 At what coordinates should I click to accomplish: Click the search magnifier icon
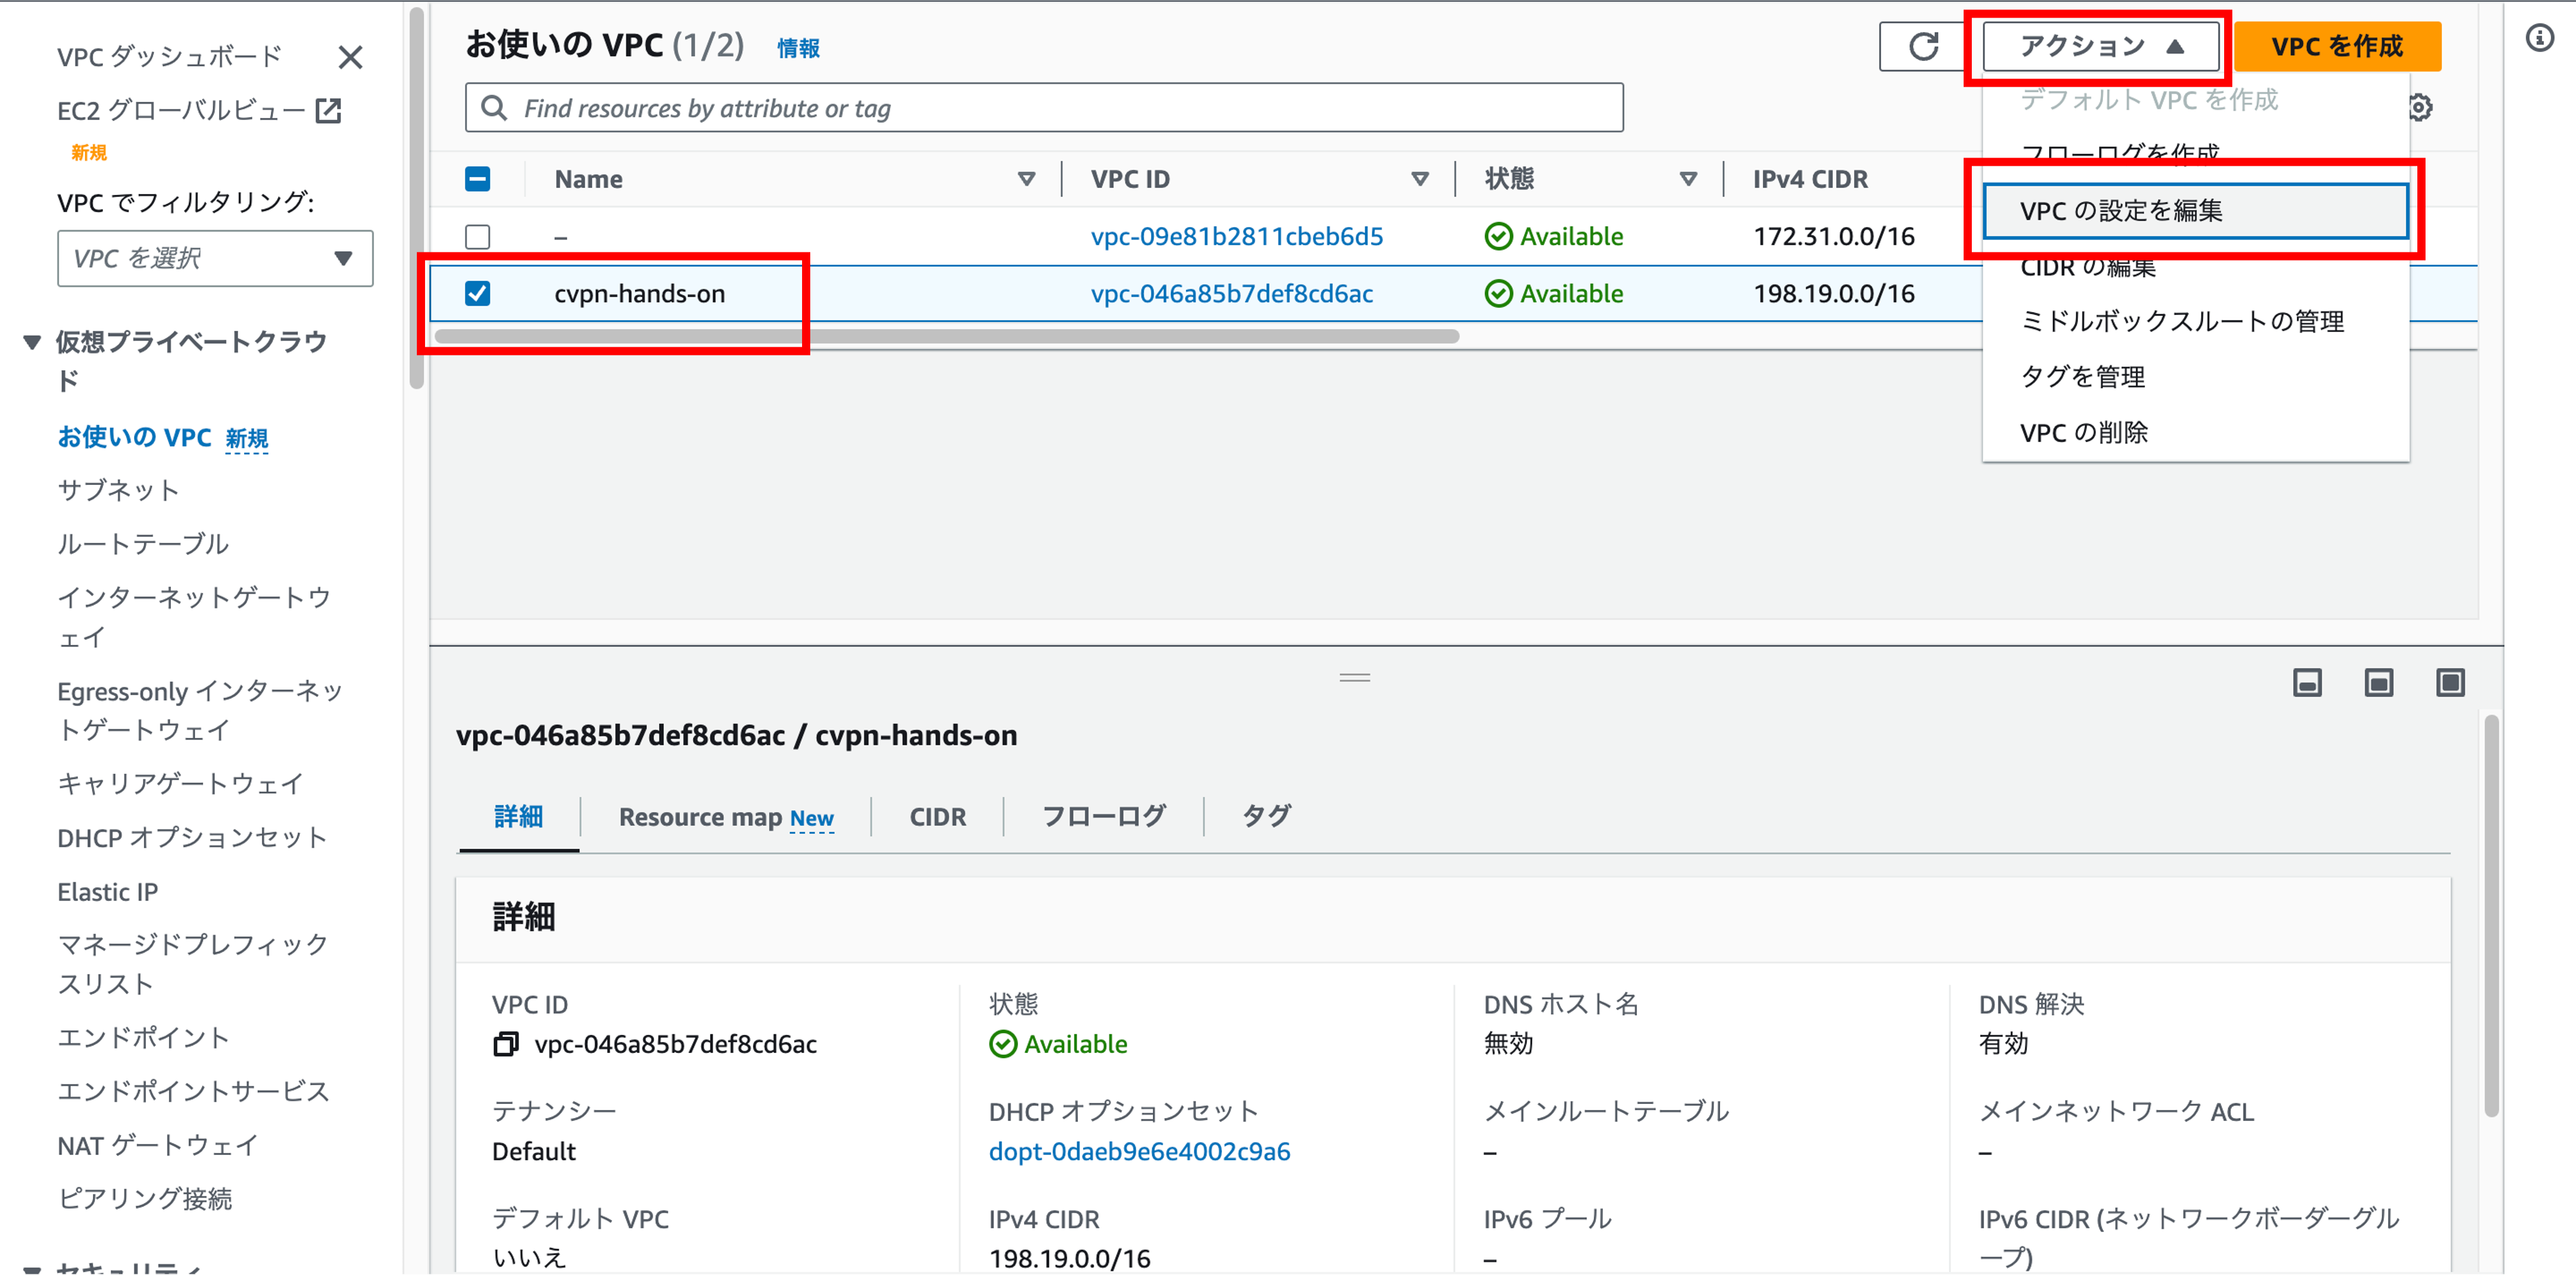[x=494, y=107]
